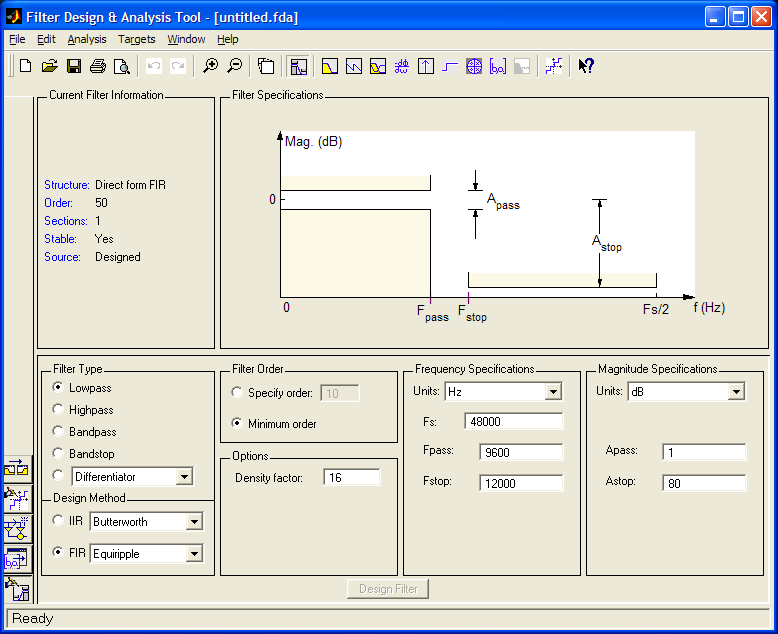This screenshot has height=634, width=778.
Task: Select the Minimum order option
Action: (x=237, y=423)
